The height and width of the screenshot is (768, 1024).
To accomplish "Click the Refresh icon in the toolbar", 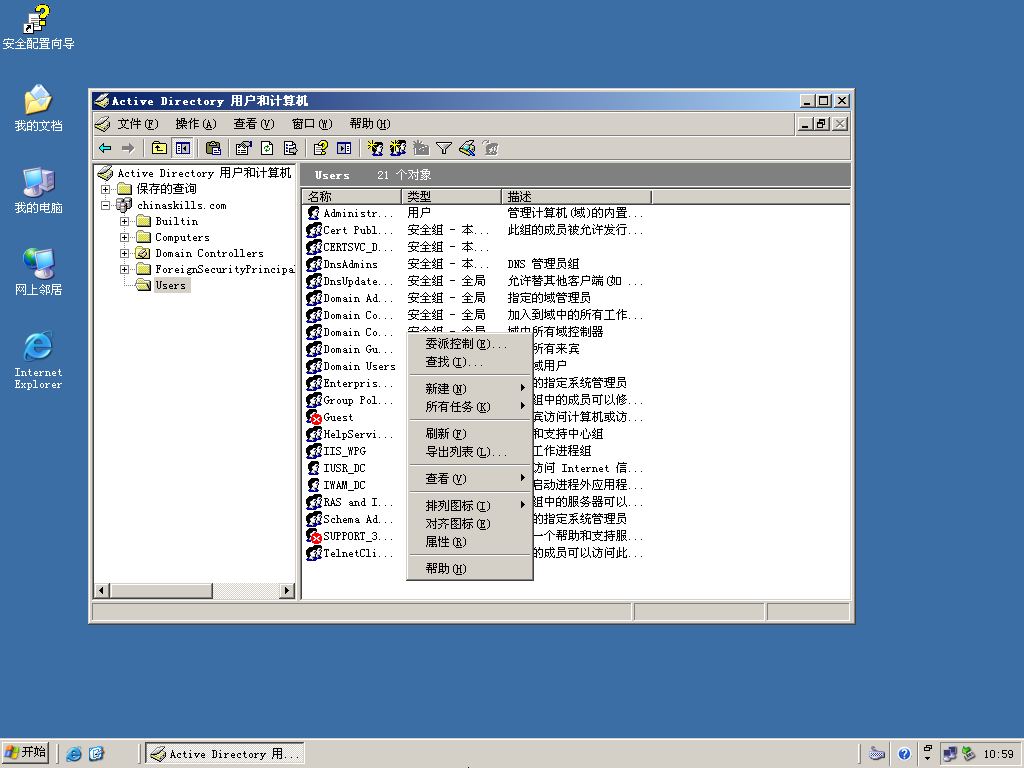I will pyautogui.click(x=267, y=148).
